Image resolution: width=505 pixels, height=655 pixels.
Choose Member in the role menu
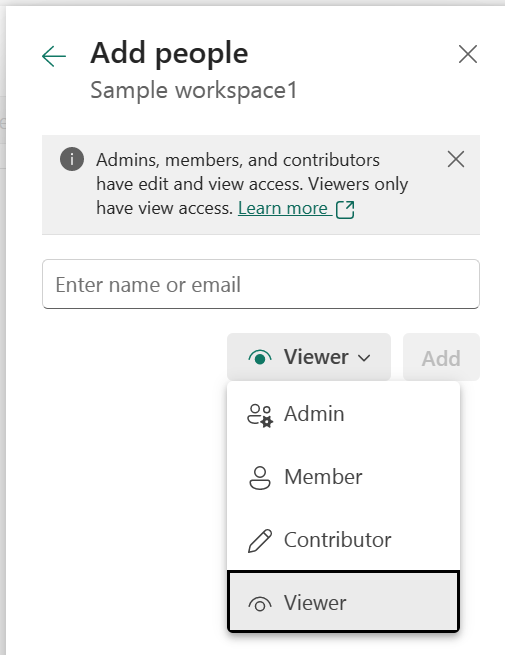coord(343,477)
